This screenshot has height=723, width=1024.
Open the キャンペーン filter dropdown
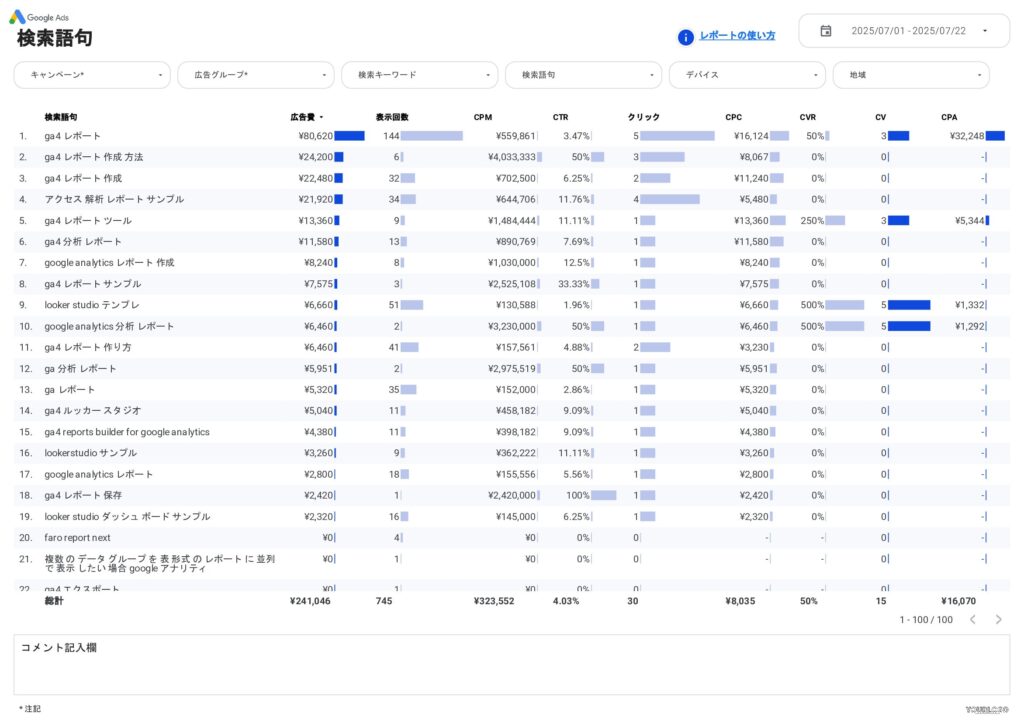pyautogui.click(x=91, y=74)
